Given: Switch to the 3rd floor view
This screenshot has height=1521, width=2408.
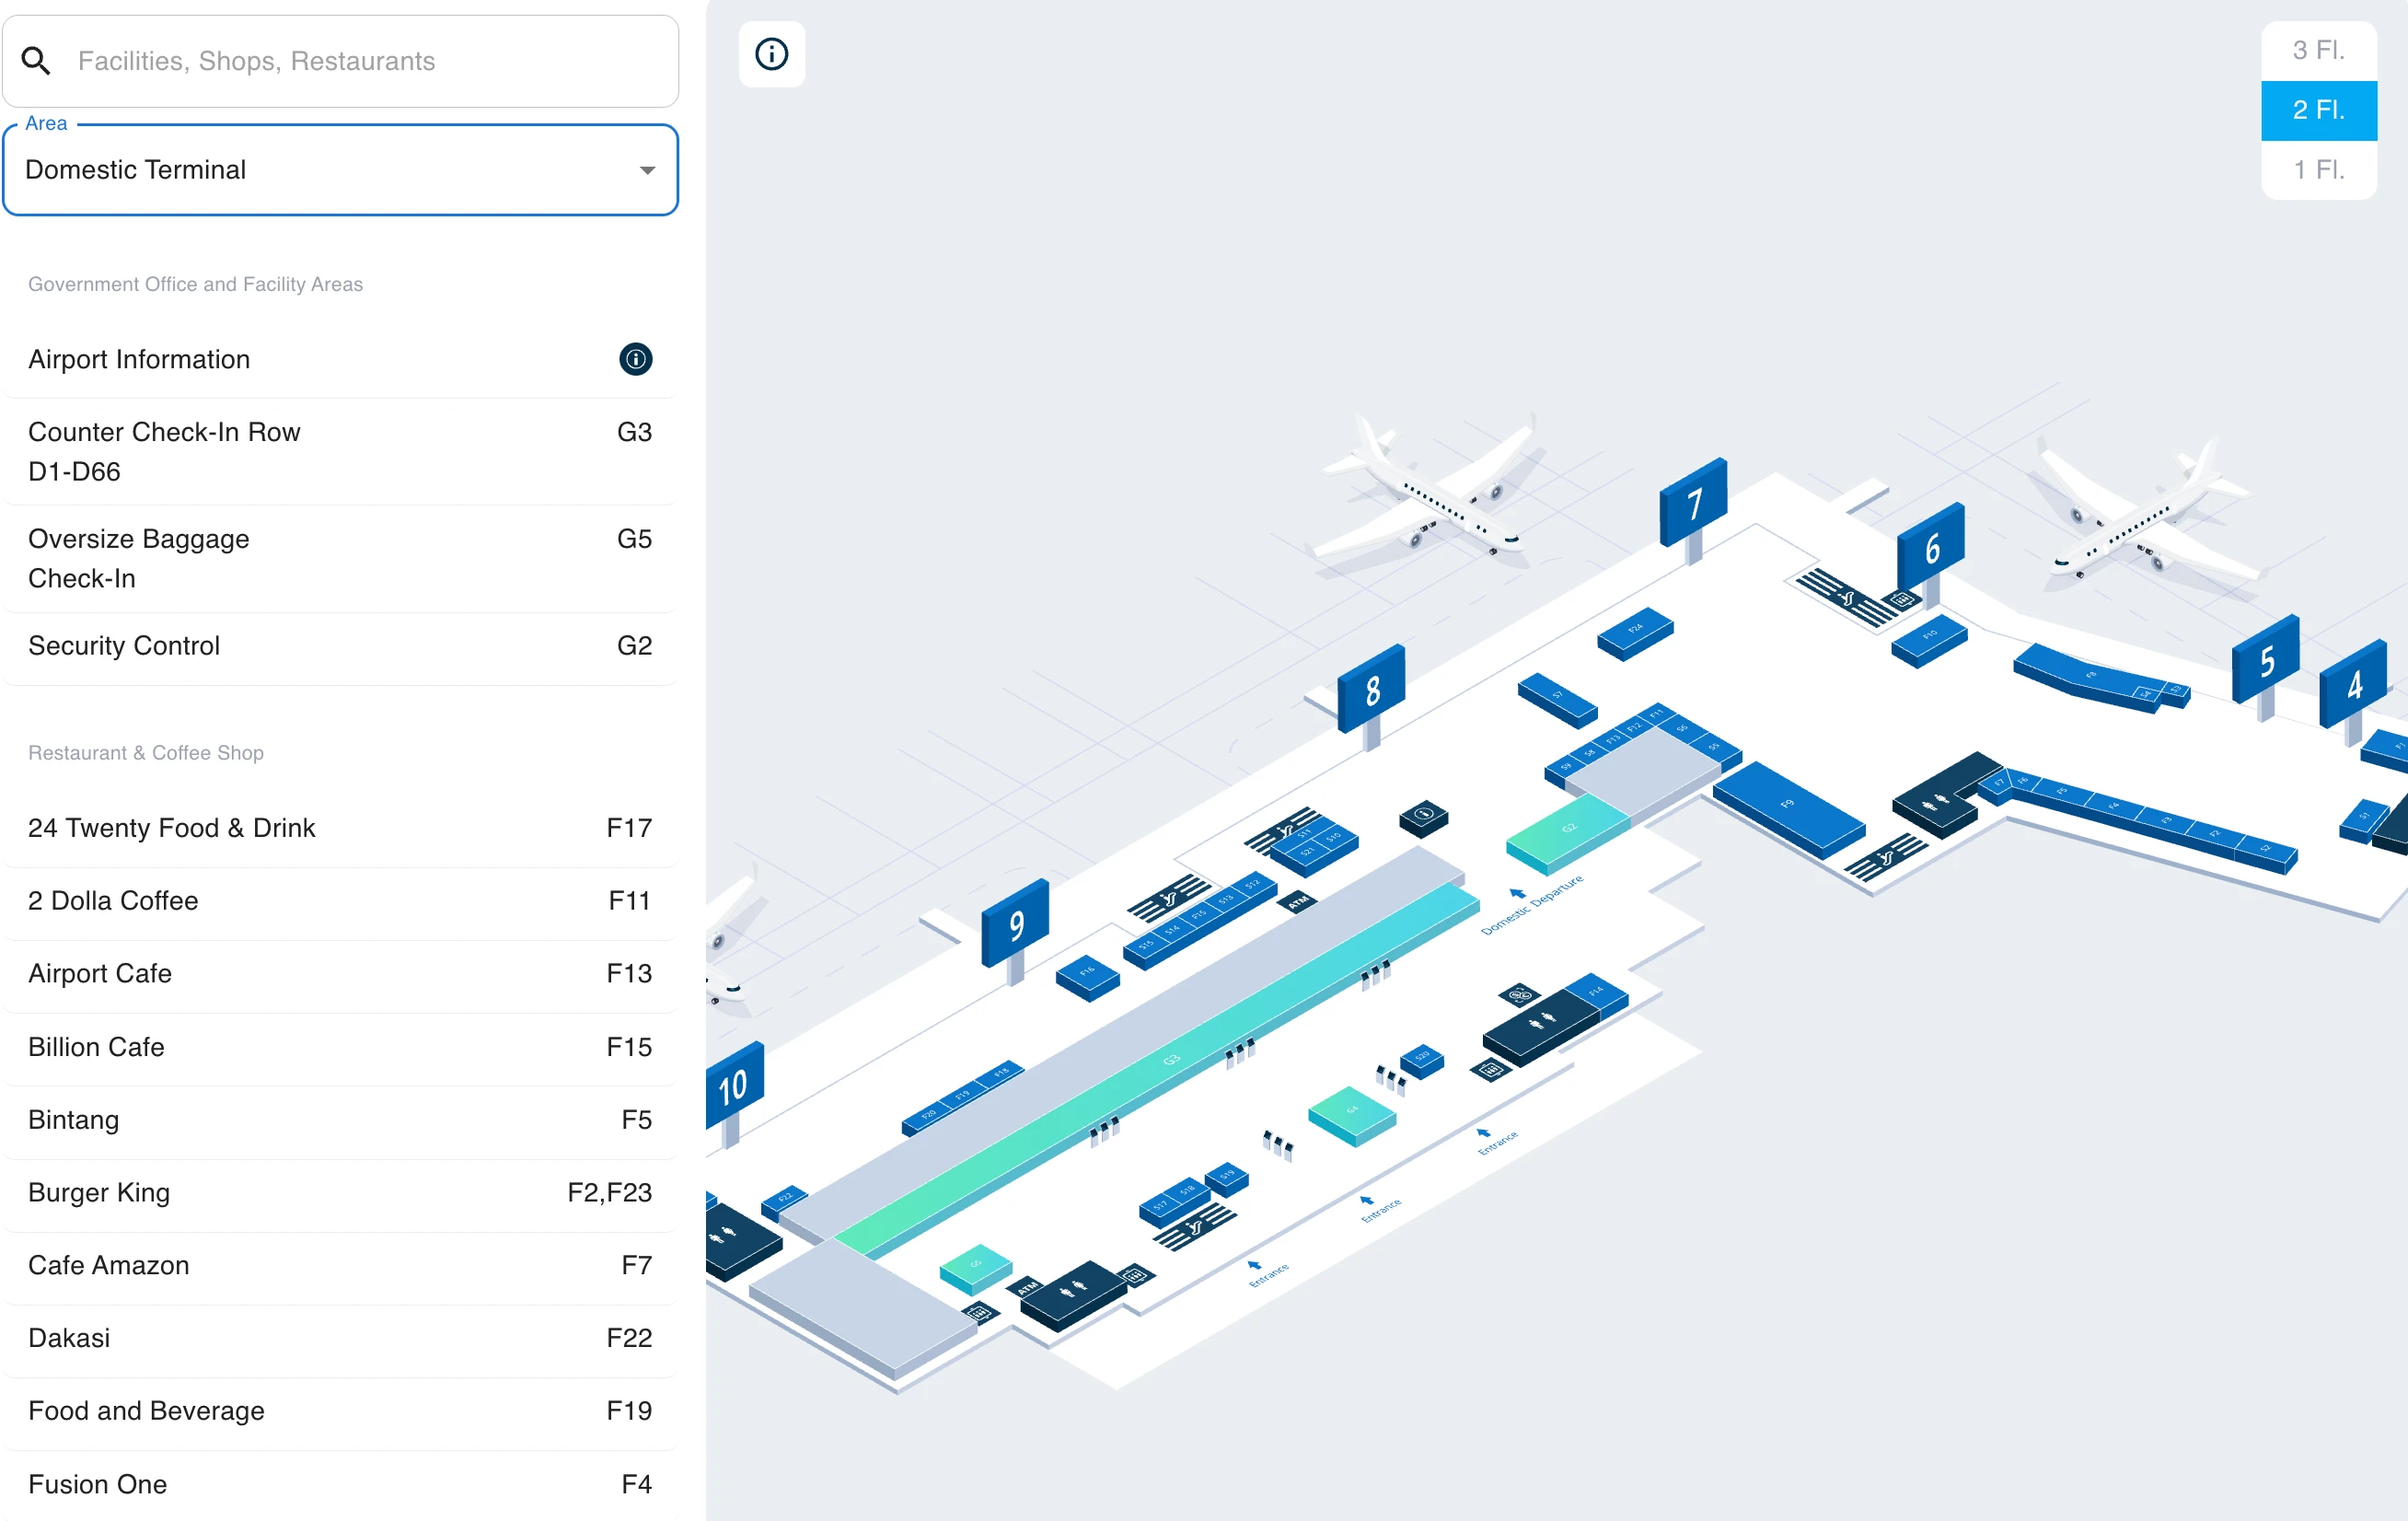Looking at the screenshot, I should pyautogui.click(x=2318, y=50).
